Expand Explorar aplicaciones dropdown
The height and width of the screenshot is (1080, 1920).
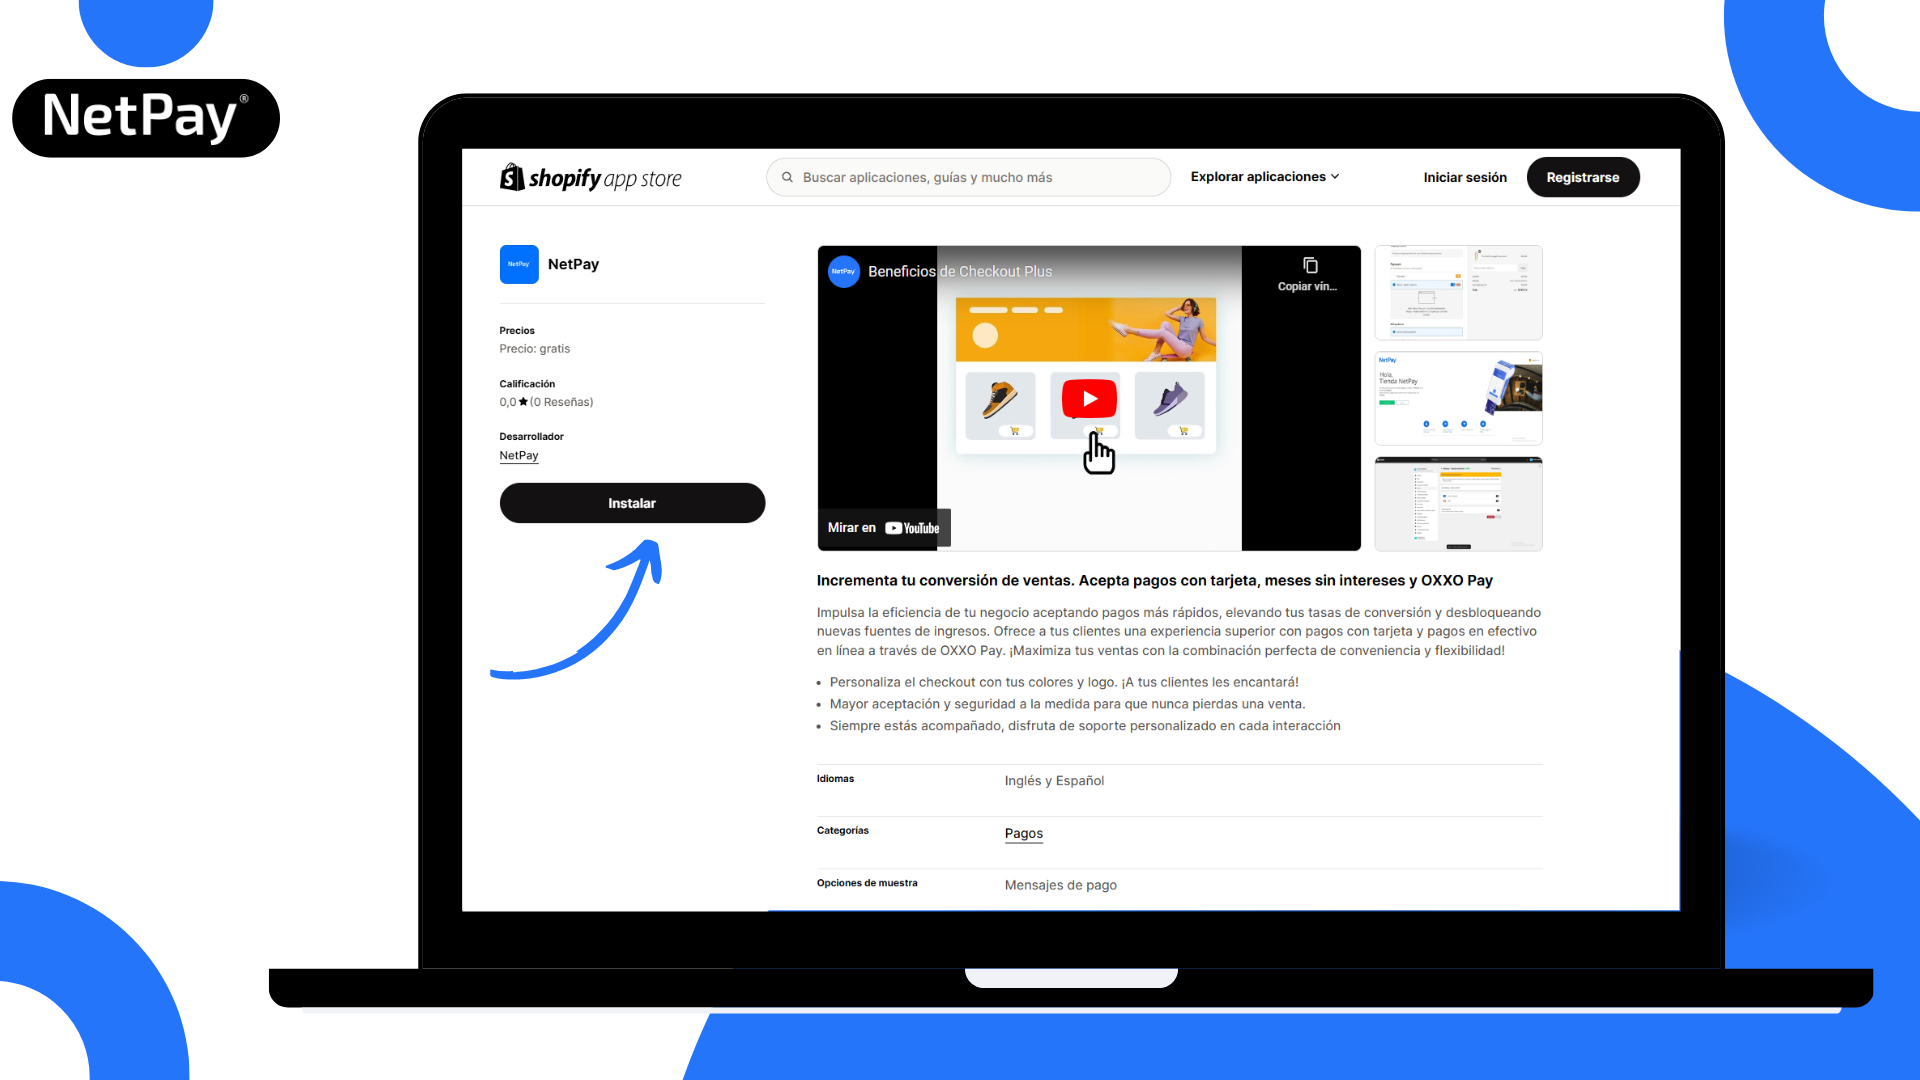click(x=1257, y=177)
